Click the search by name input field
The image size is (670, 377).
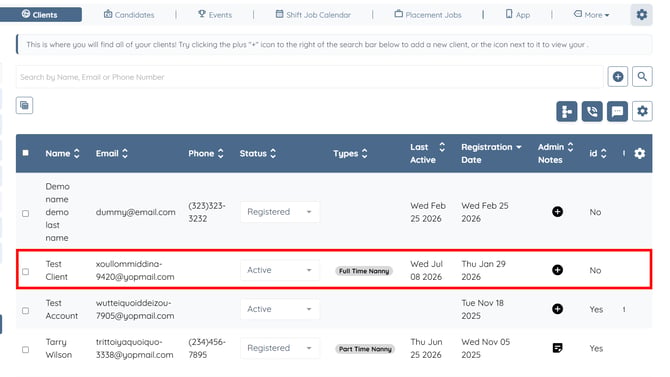tap(309, 77)
